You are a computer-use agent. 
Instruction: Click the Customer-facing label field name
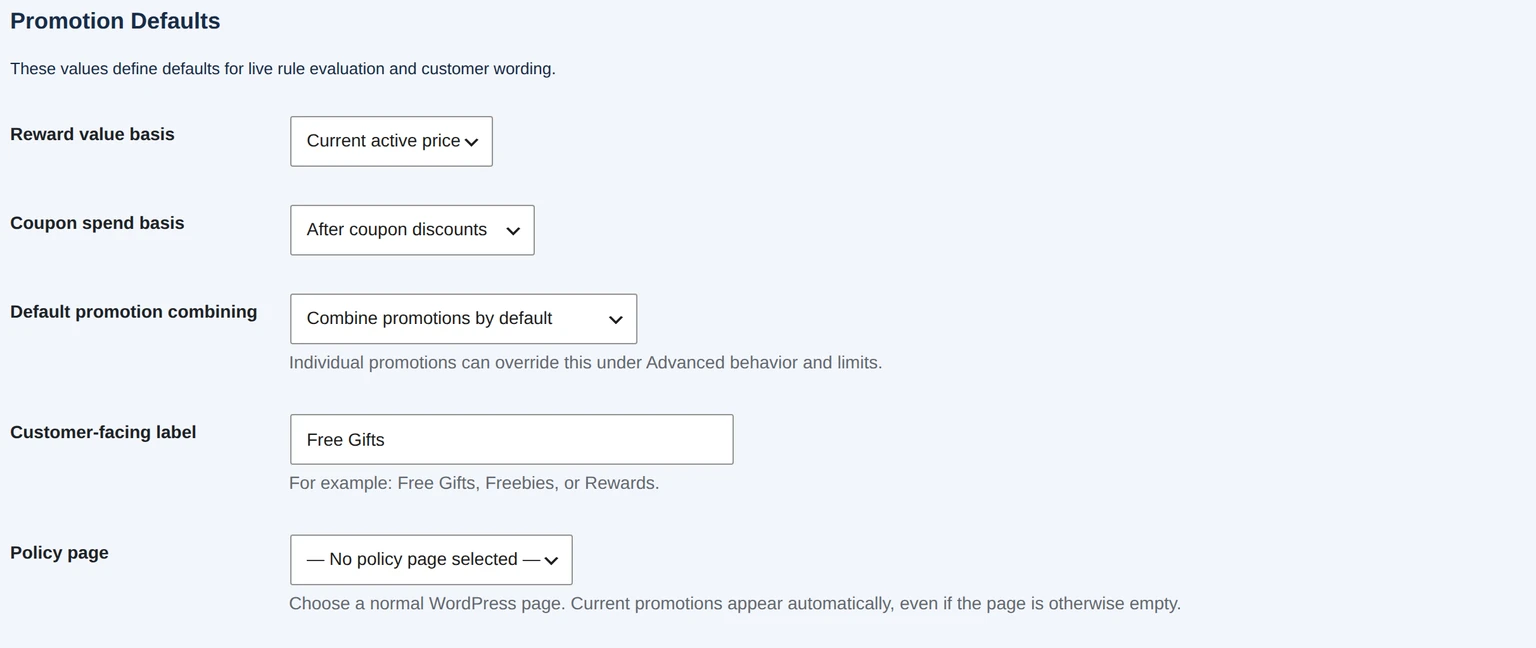103,432
